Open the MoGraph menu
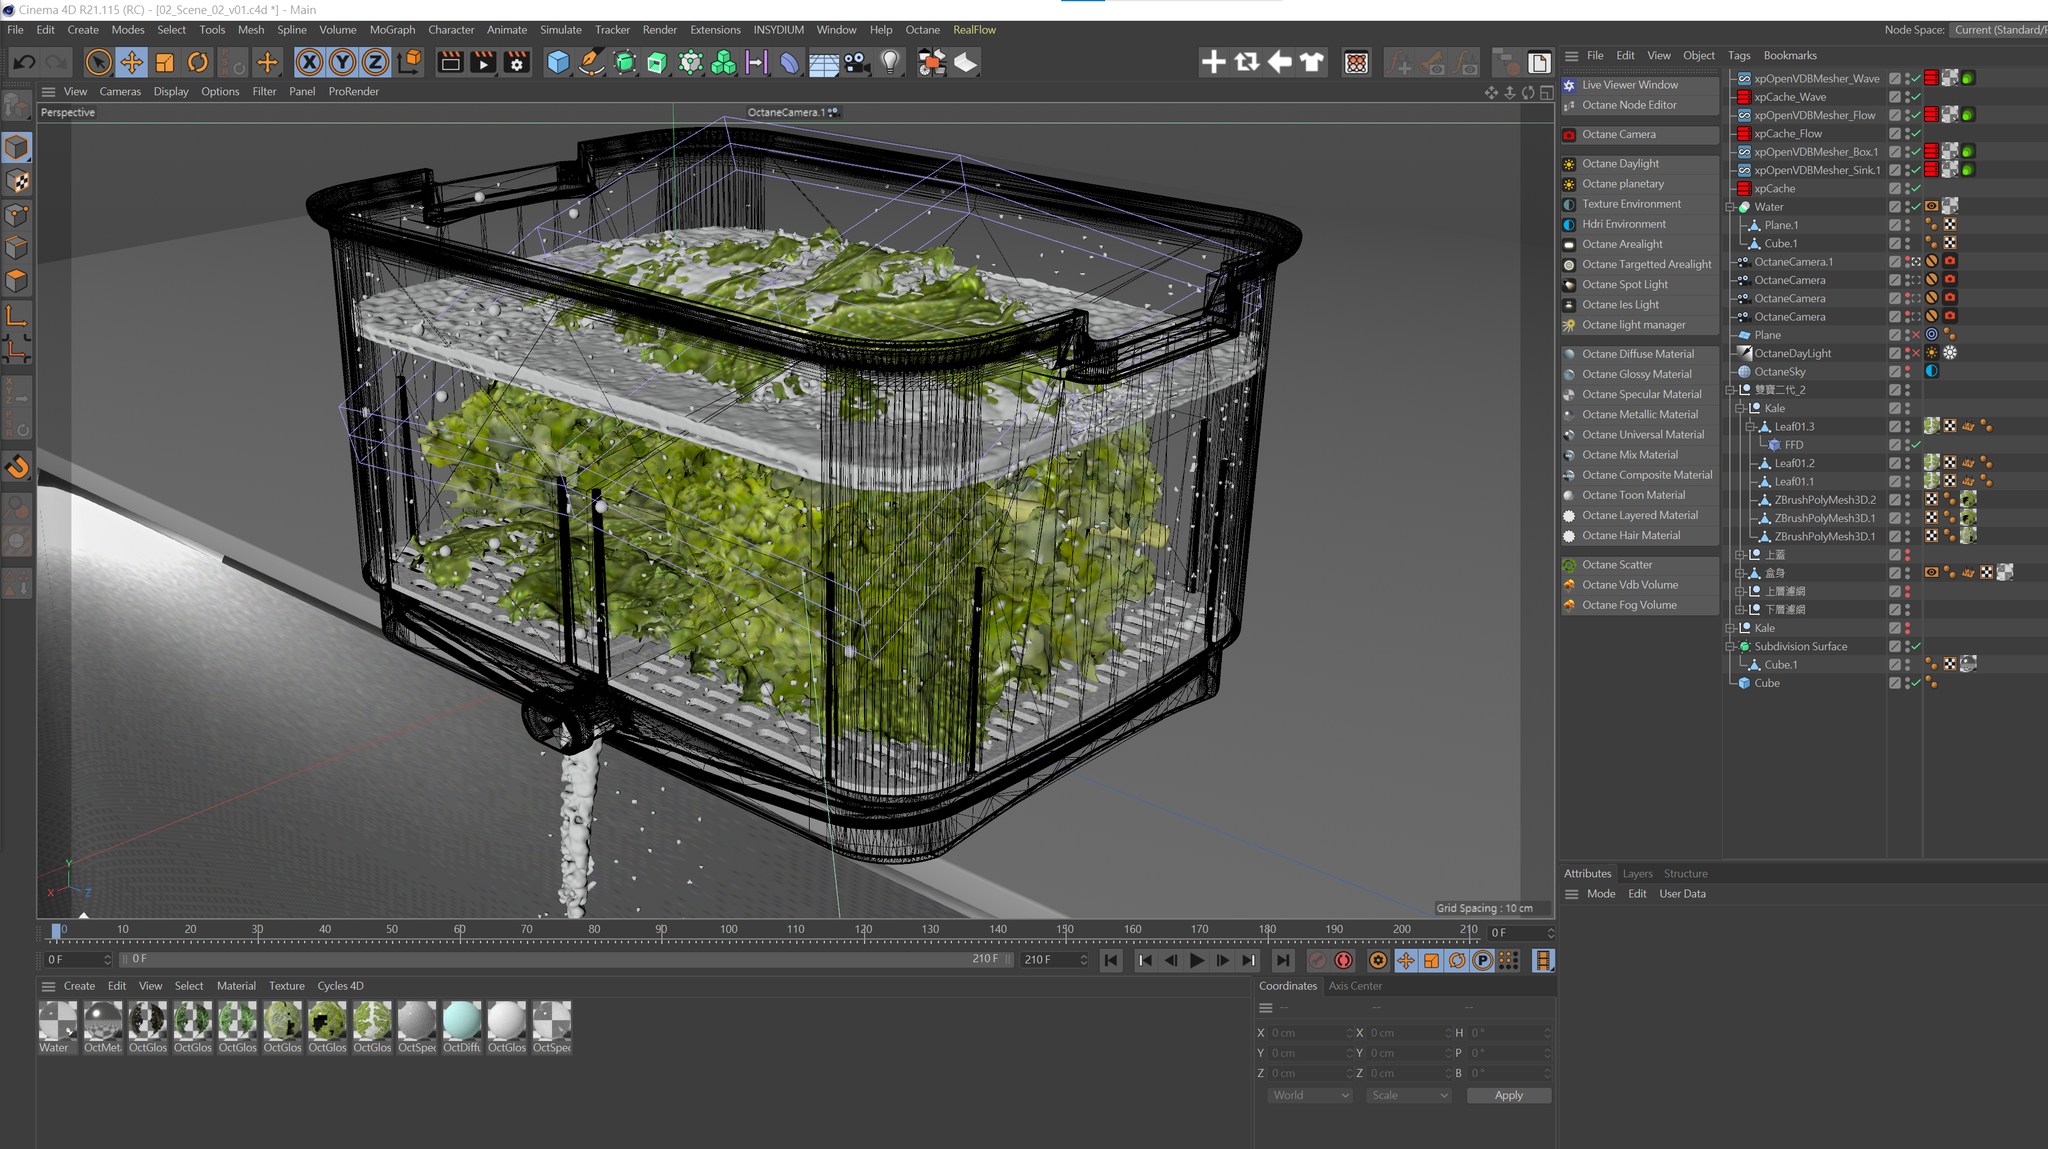Image resolution: width=2048 pixels, height=1149 pixels. tap(392, 30)
